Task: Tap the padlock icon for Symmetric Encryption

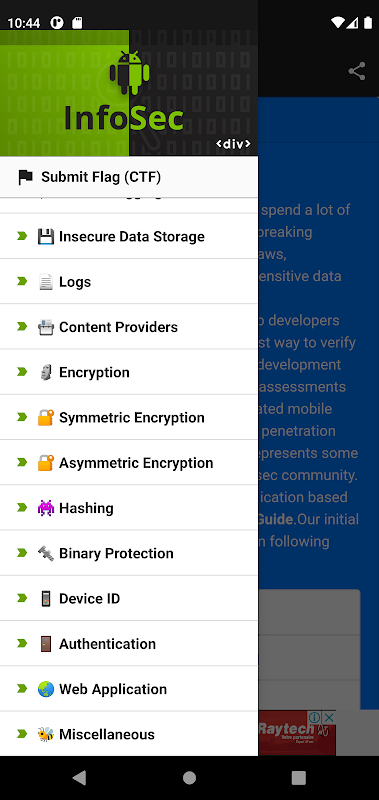Action: pyautogui.click(x=46, y=417)
